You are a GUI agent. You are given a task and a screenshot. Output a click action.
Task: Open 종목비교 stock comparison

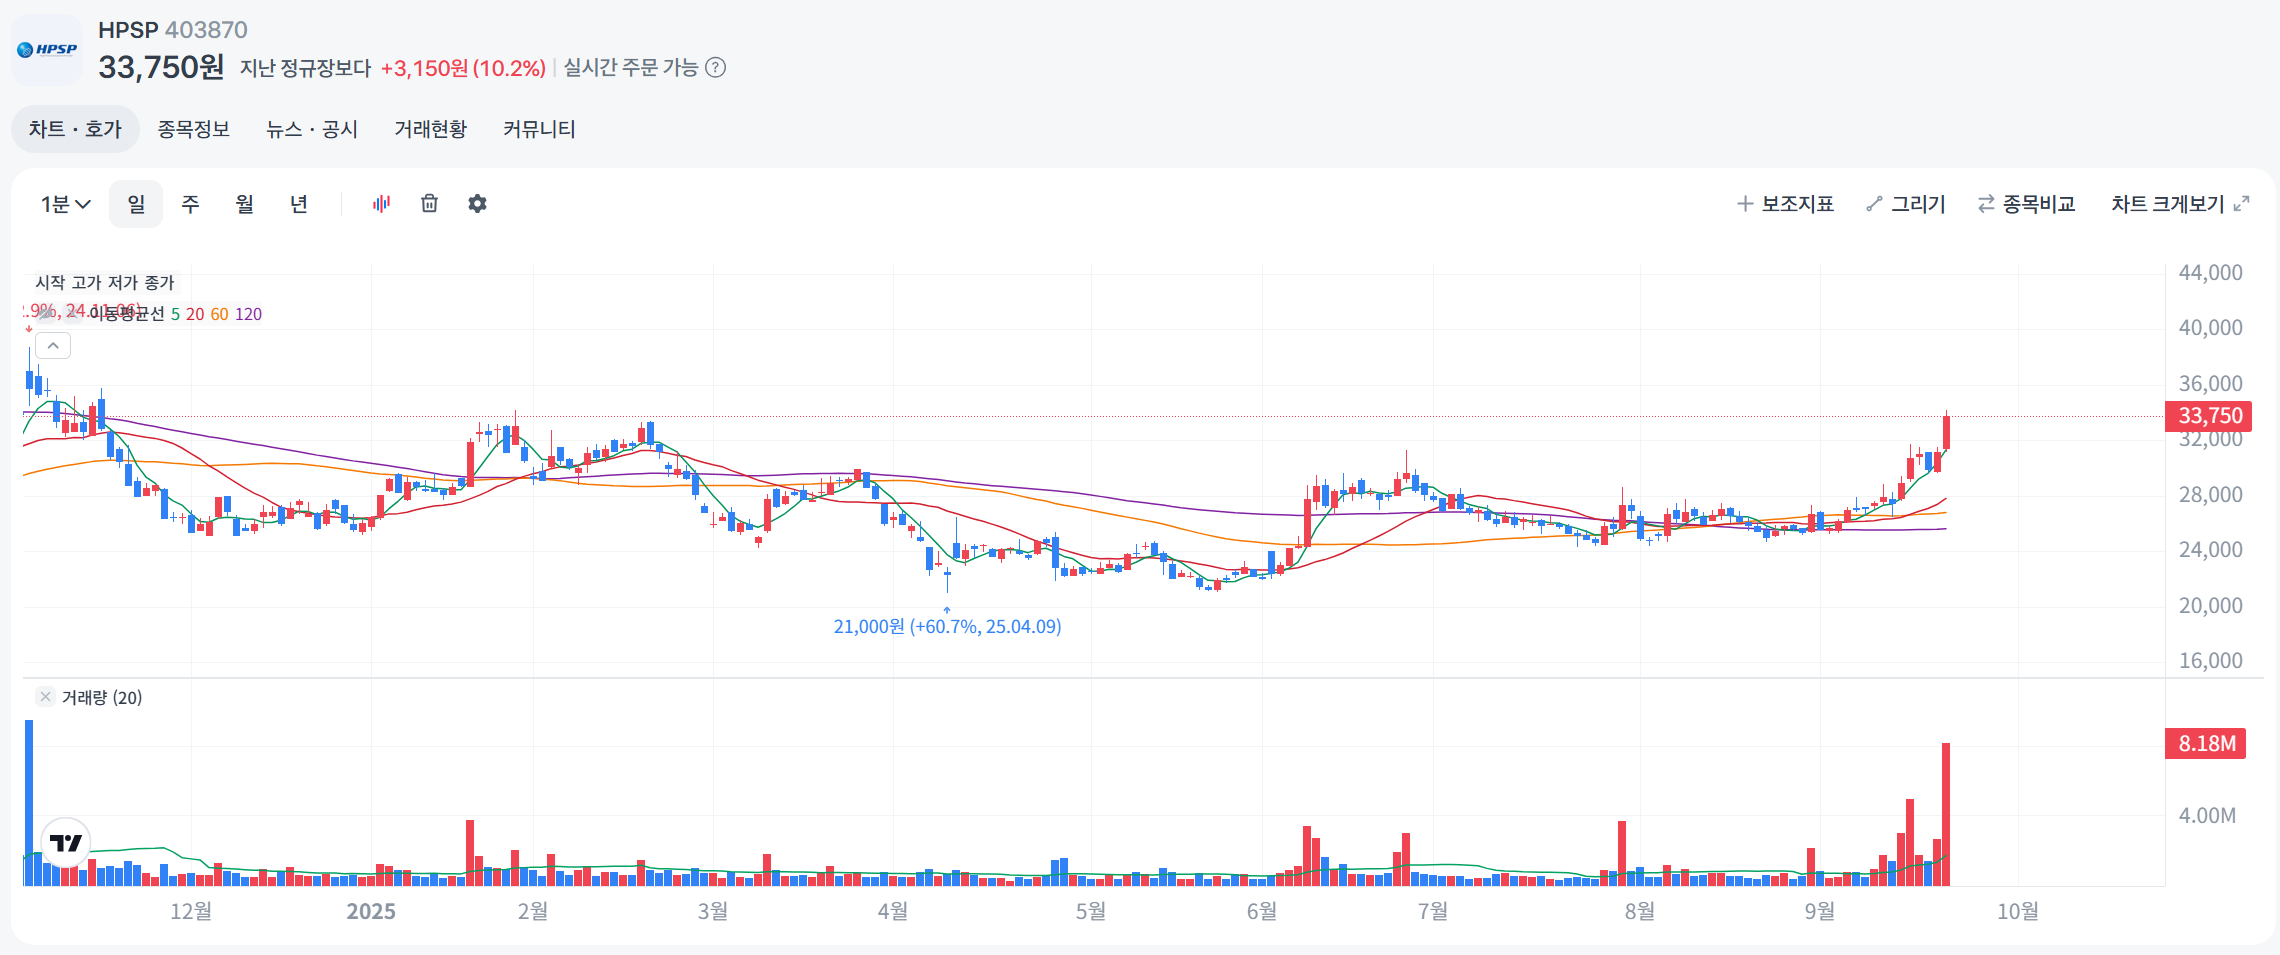(x=2027, y=204)
